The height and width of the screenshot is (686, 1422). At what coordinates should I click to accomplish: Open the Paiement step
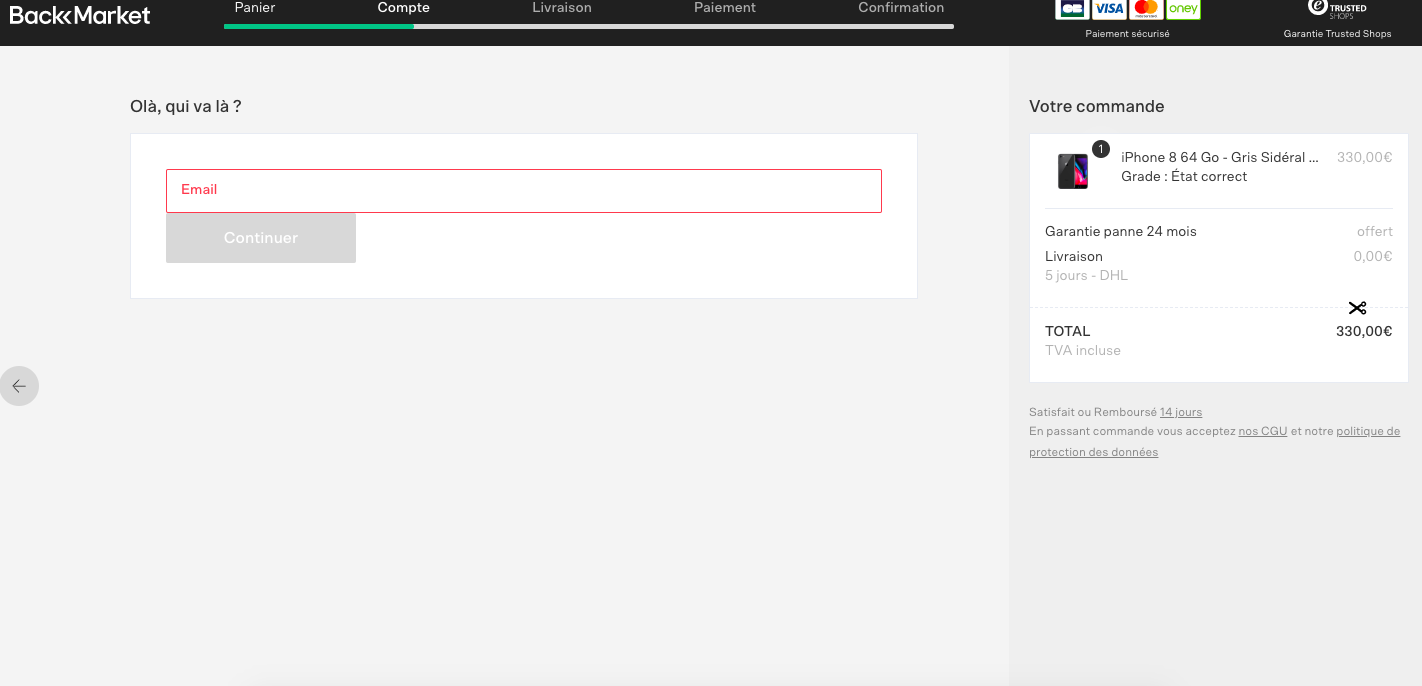(x=725, y=8)
